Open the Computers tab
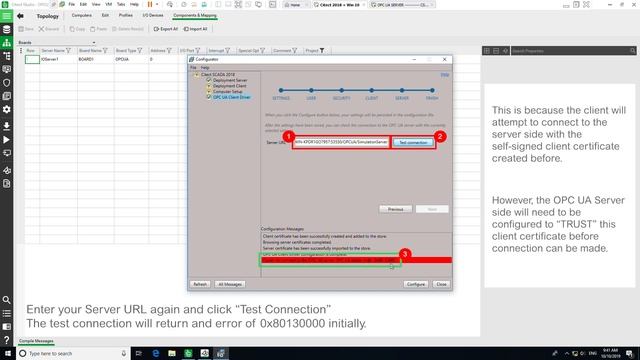 click(x=82, y=16)
